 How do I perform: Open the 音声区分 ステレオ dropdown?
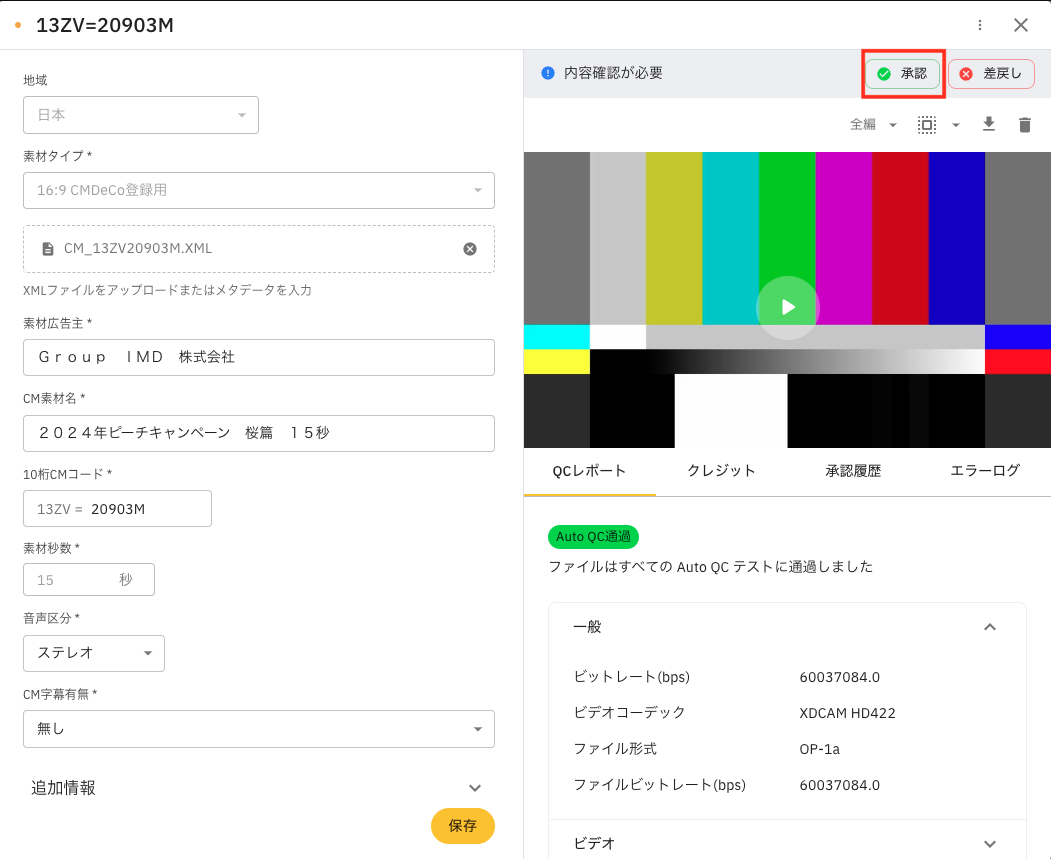(x=94, y=653)
